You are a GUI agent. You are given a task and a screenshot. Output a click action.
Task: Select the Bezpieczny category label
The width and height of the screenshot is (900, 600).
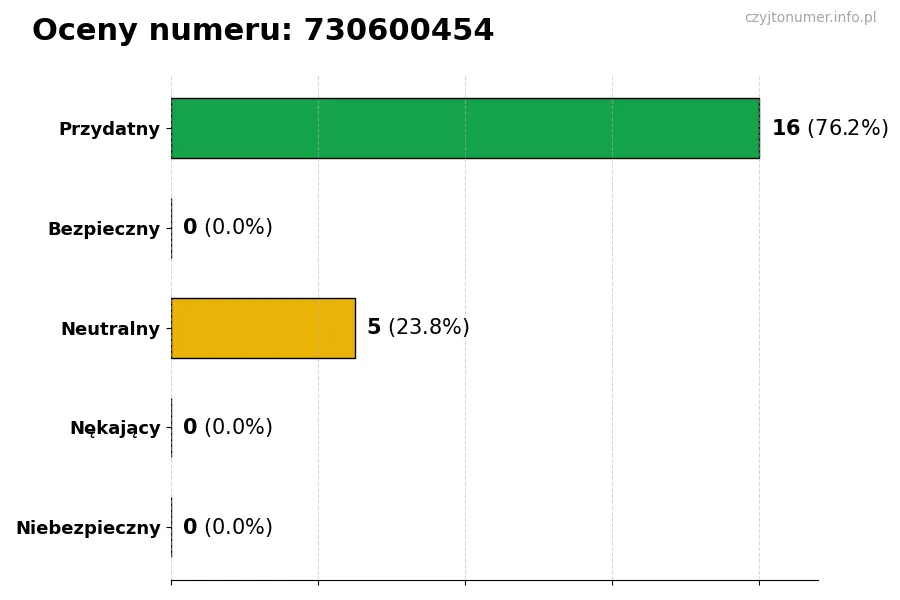[x=103, y=229]
